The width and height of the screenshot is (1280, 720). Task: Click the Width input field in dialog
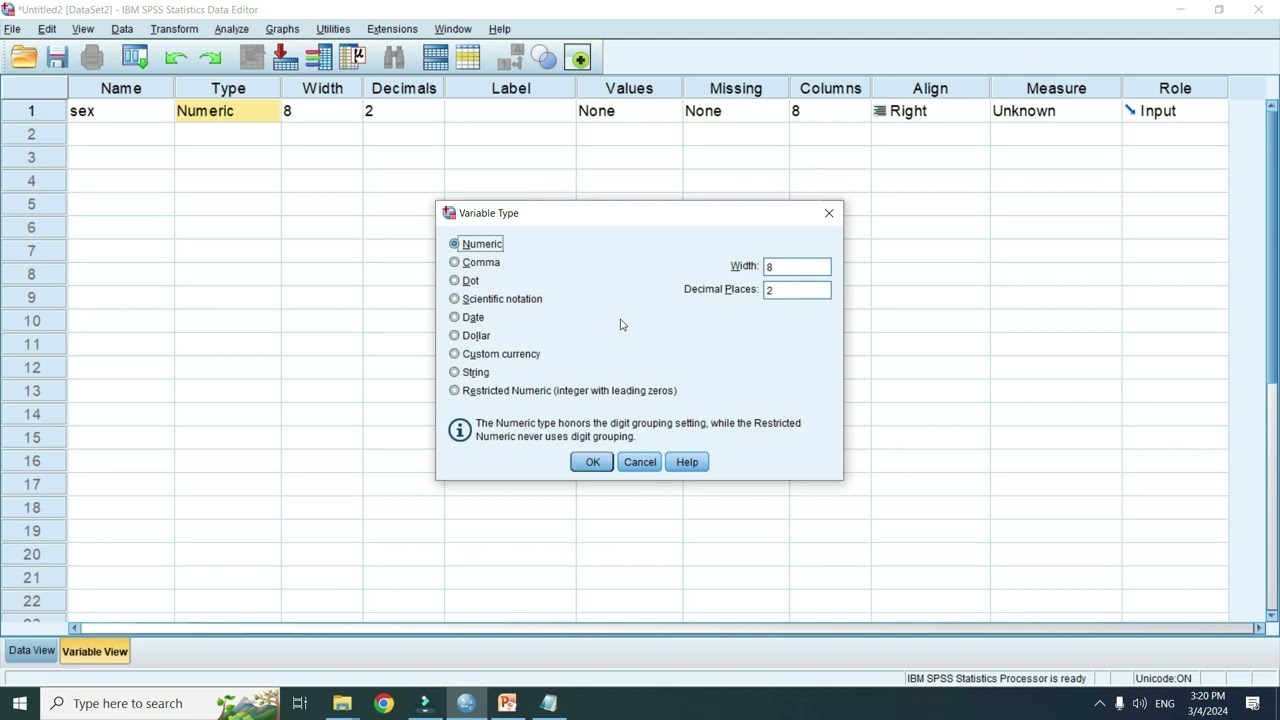pos(797,267)
